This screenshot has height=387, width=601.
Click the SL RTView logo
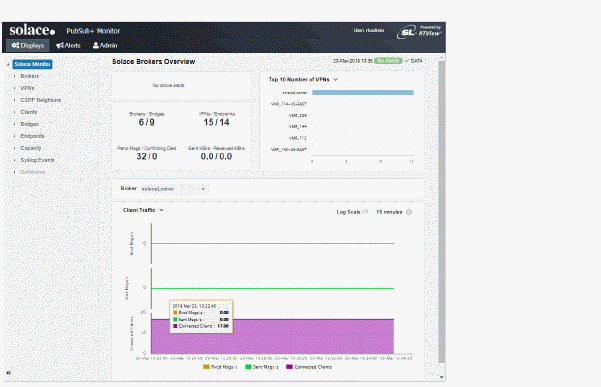[419, 31]
